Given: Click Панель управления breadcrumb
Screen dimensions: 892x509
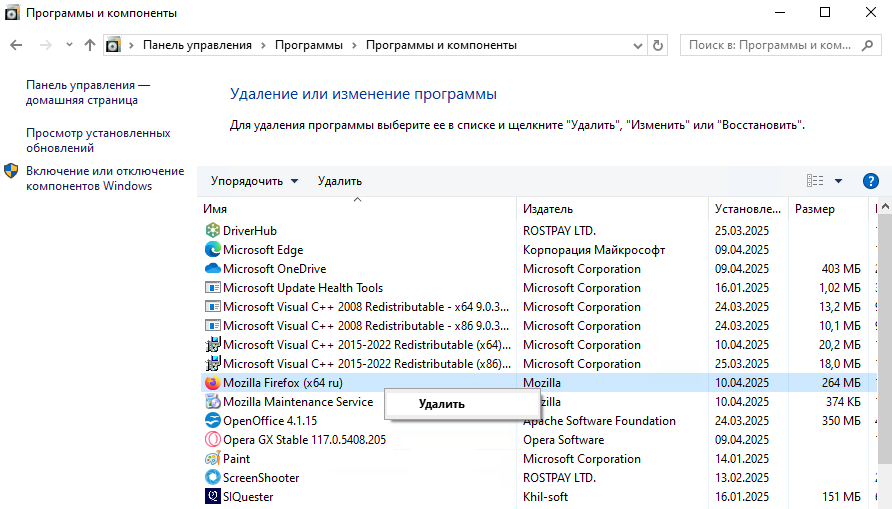Looking at the screenshot, I should (x=197, y=45).
